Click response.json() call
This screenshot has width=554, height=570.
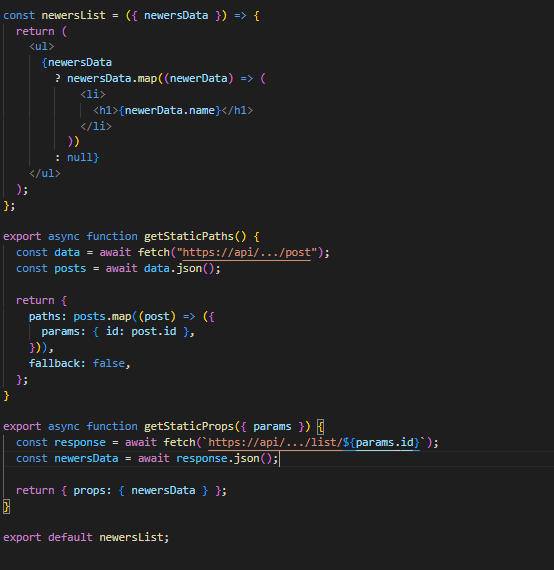point(227,458)
